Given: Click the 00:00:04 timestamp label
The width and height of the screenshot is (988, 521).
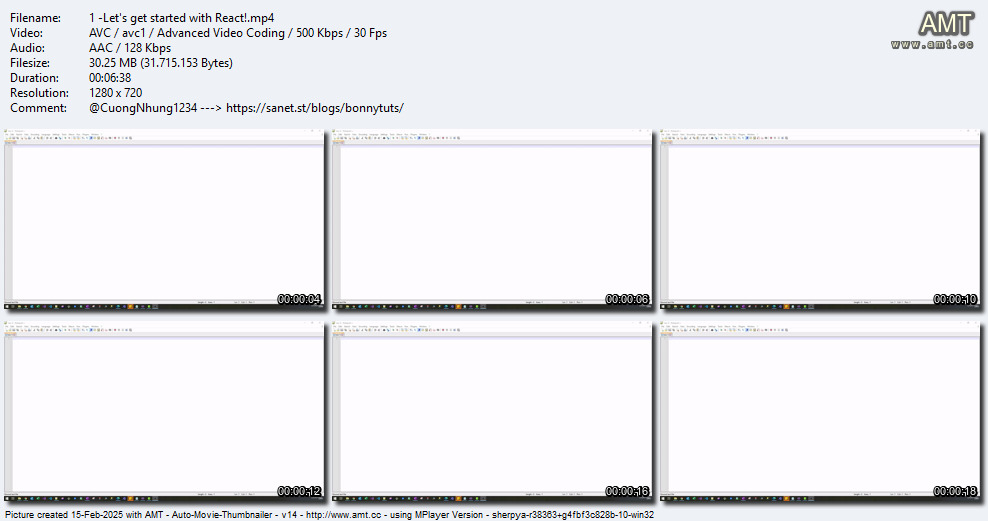Looking at the screenshot, I should pos(299,299).
